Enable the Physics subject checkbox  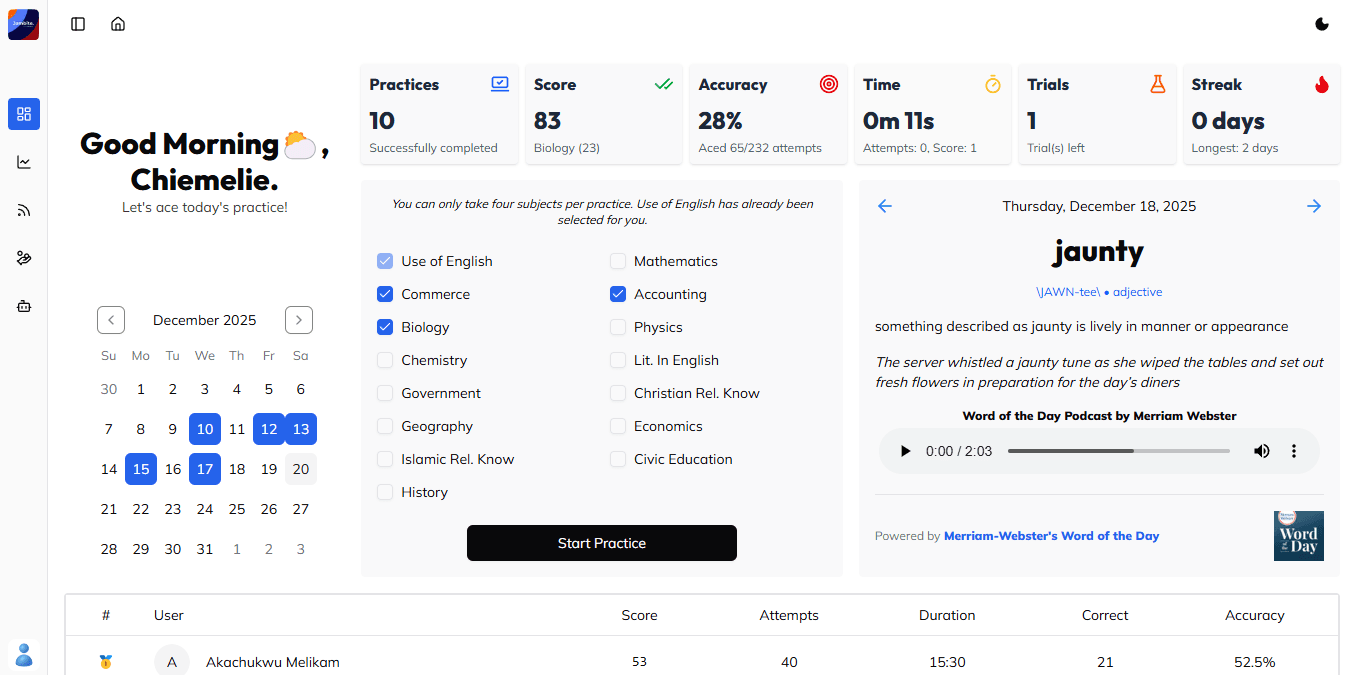coord(618,327)
